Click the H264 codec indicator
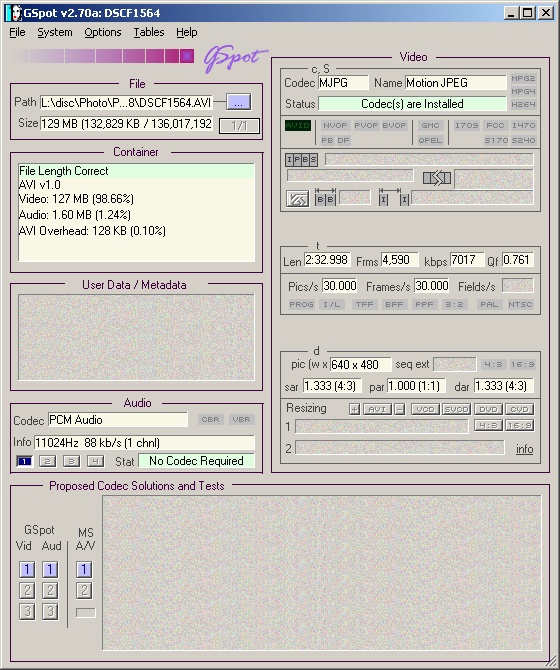This screenshot has width=560, height=670. pos(523,104)
